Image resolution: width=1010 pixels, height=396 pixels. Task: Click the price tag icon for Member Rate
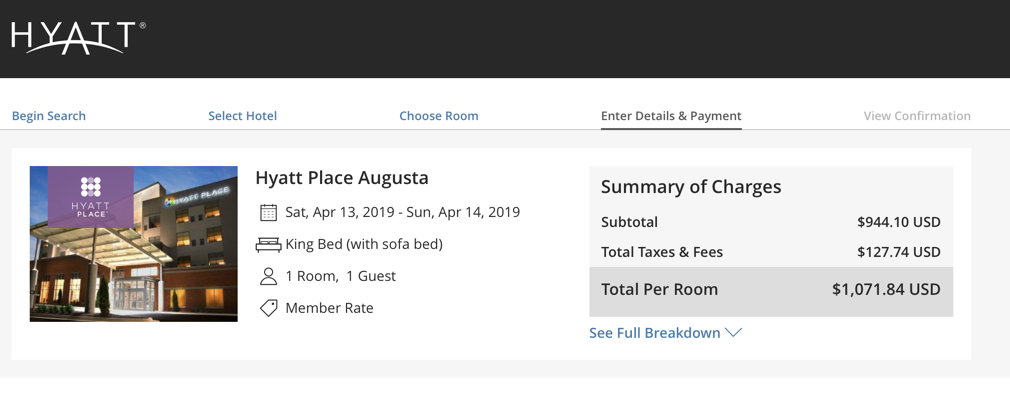point(268,308)
